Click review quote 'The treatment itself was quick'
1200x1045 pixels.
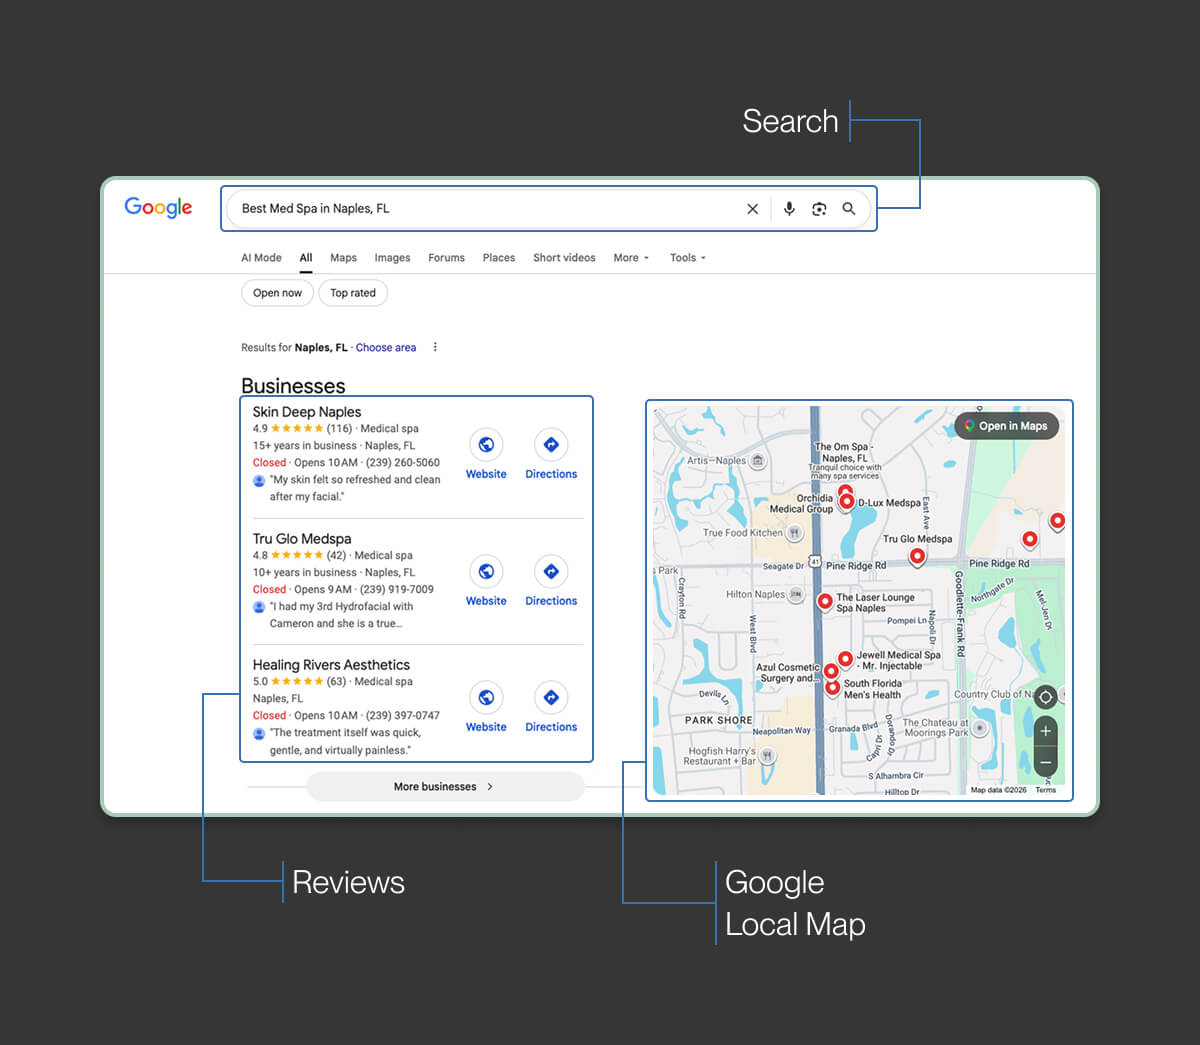coord(345,741)
